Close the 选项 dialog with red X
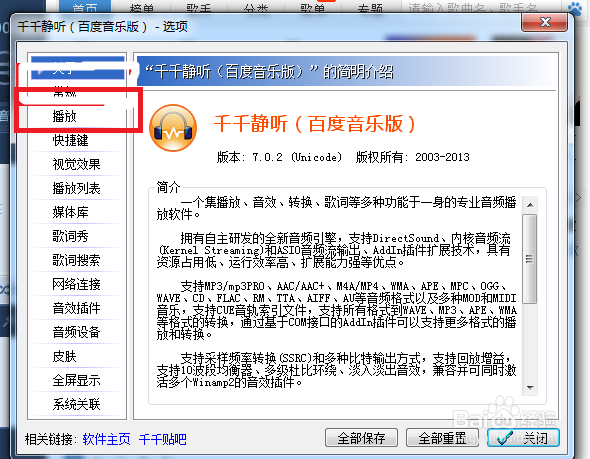This screenshot has width=590, height=459. point(544,22)
